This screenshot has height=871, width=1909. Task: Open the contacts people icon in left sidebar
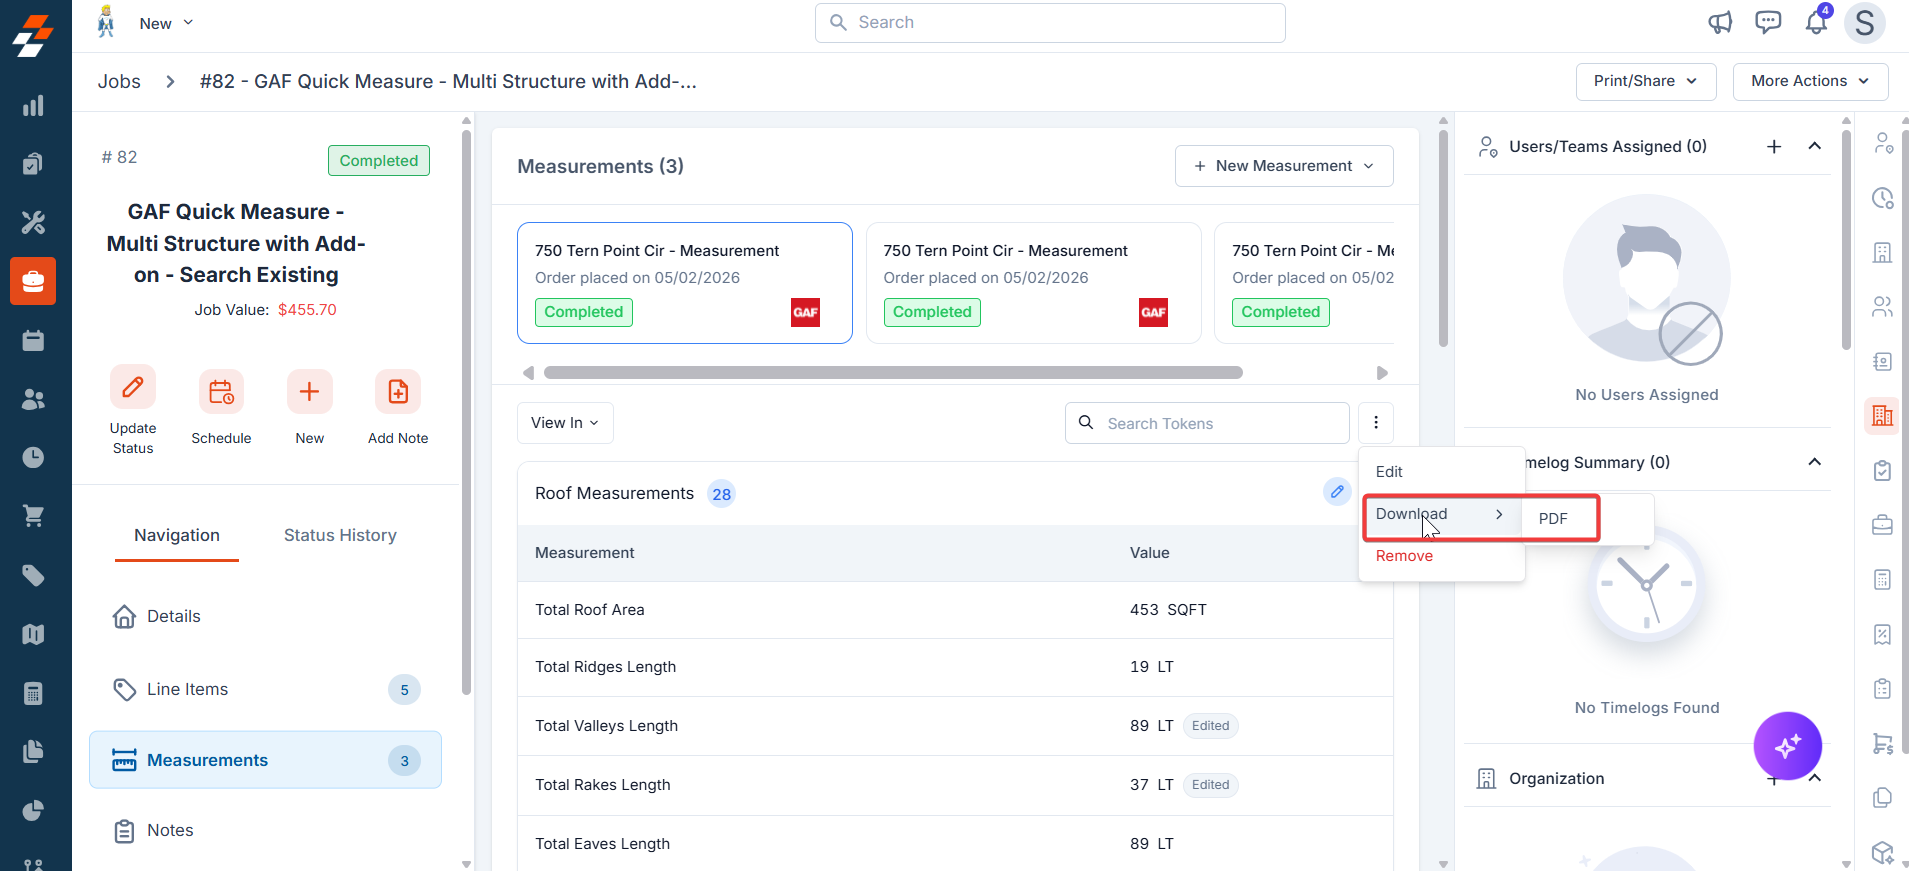33,399
